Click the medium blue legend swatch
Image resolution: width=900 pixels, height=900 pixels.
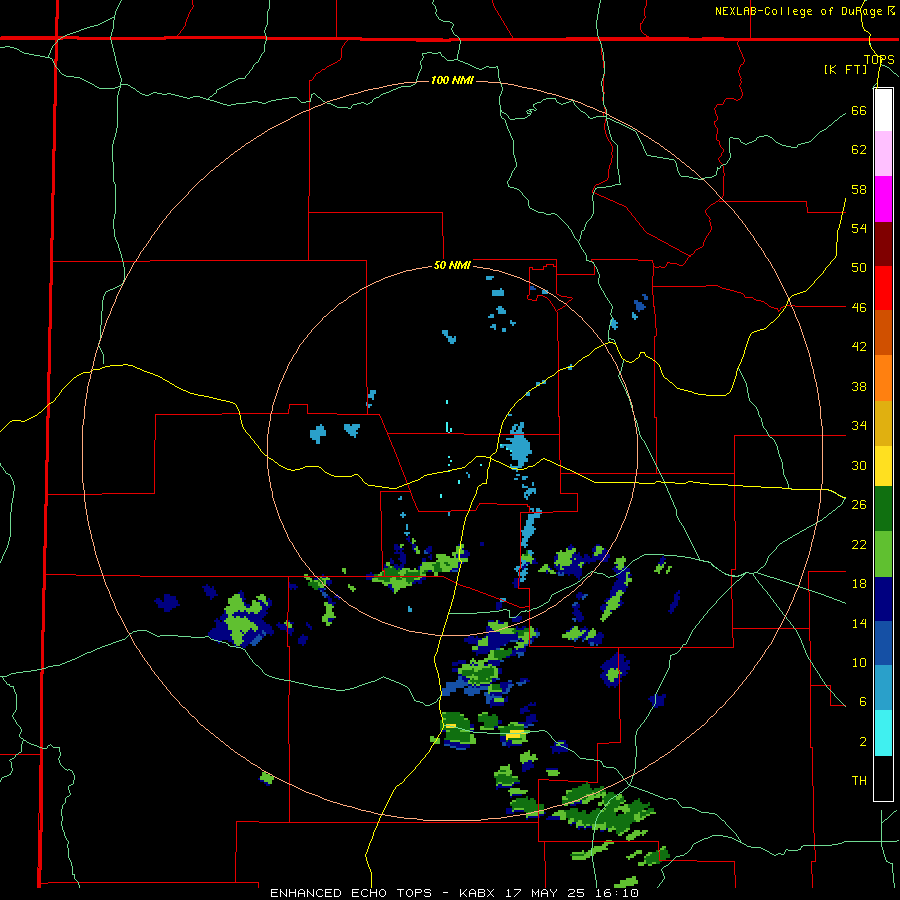point(883,643)
